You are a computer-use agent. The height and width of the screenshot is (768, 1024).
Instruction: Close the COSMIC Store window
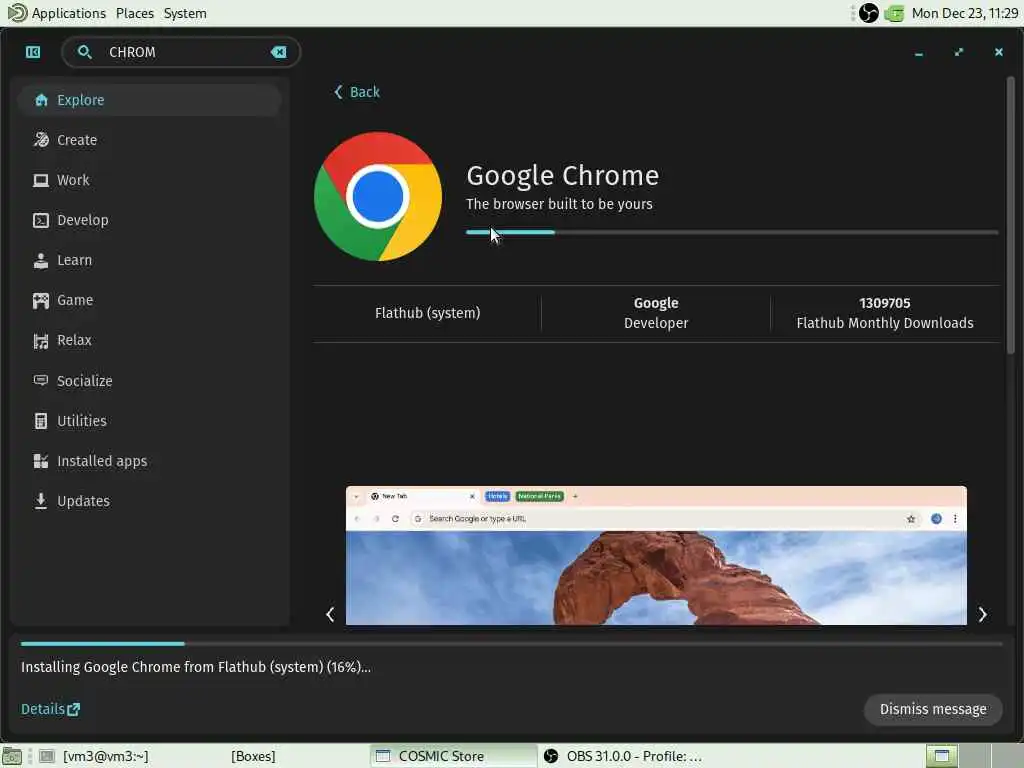click(999, 52)
